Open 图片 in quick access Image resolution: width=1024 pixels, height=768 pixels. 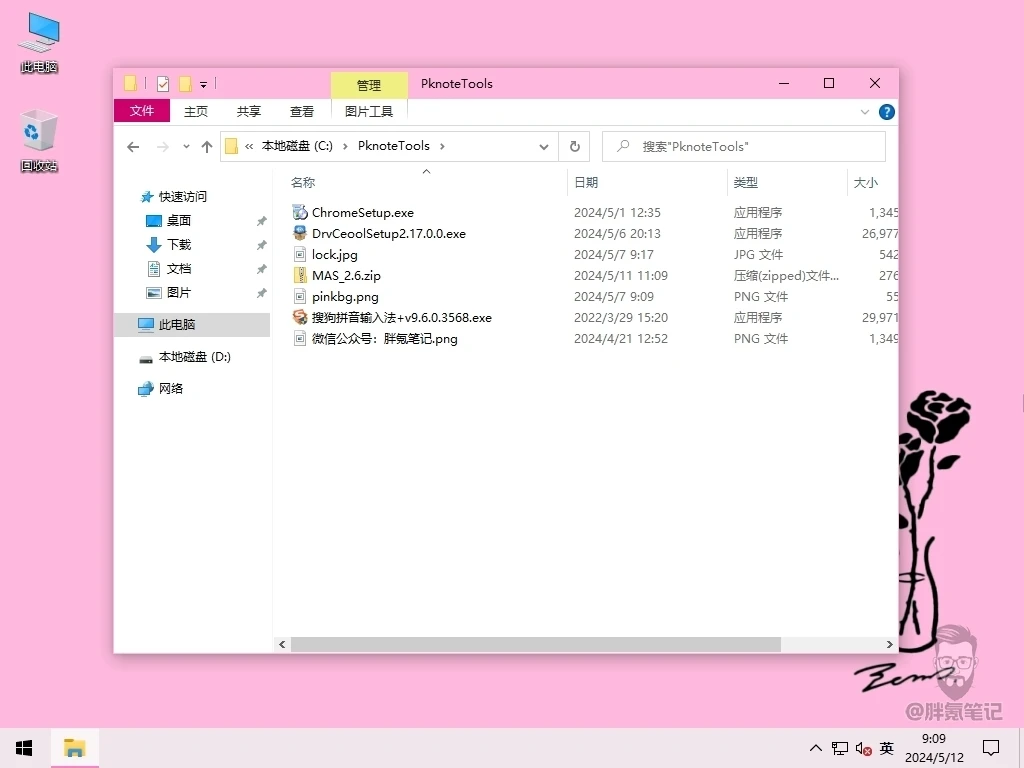click(178, 293)
